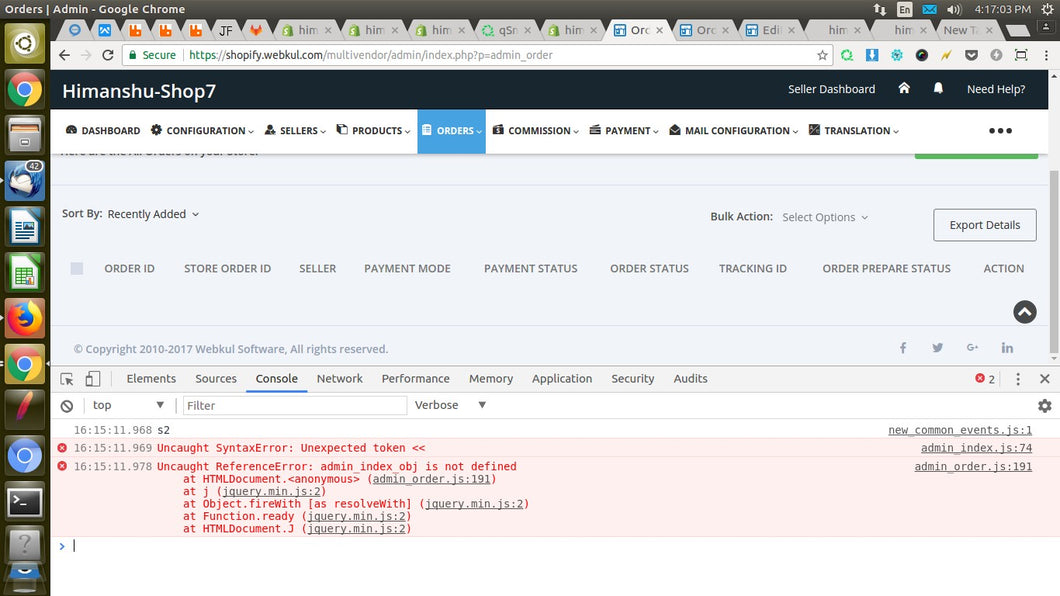Select the DevTools inspect element icon
The width and height of the screenshot is (1060, 596).
click(x=67, y=379)
